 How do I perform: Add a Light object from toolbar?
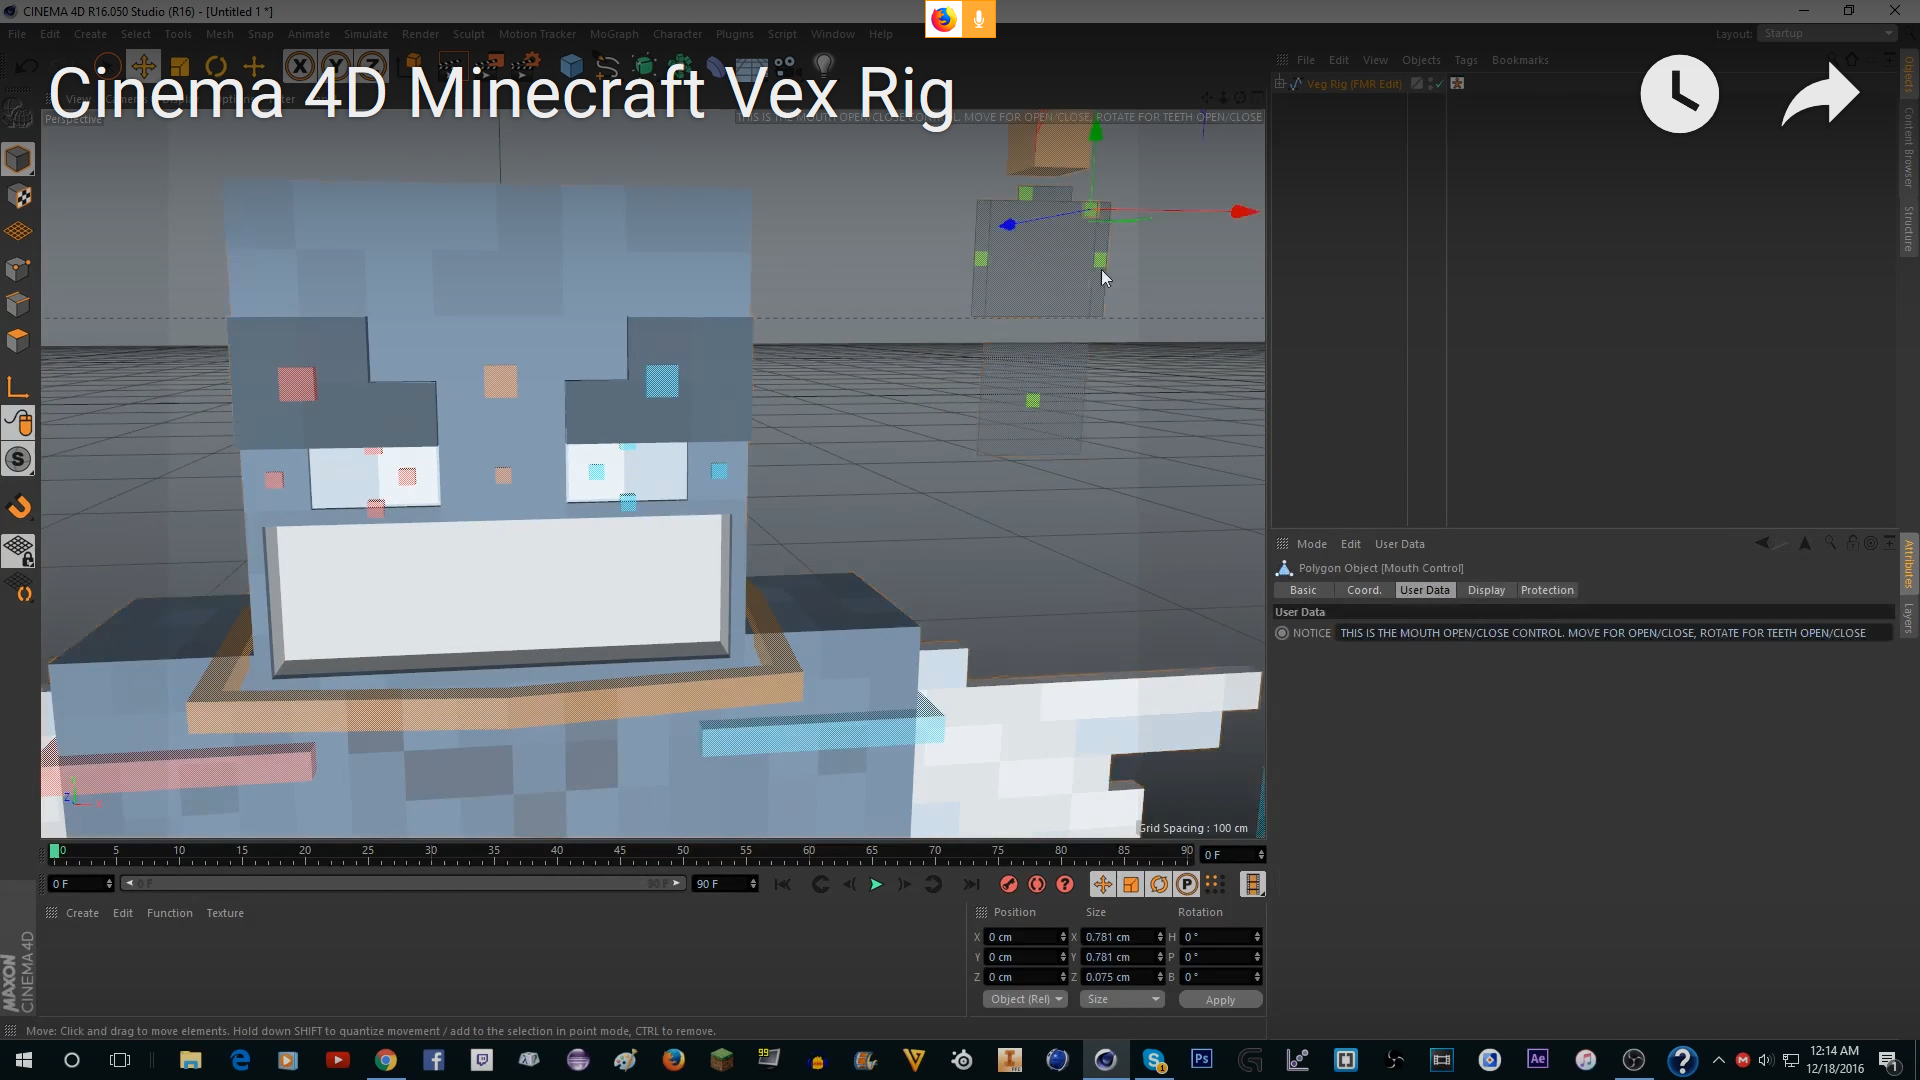point(824,66)
